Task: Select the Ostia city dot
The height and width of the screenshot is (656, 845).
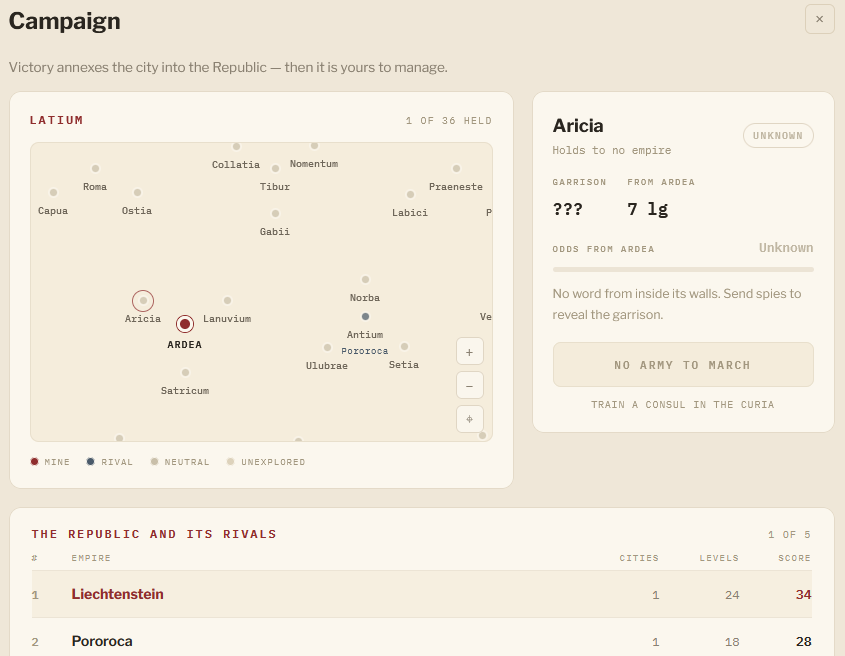Action: [x=137, y=192]
